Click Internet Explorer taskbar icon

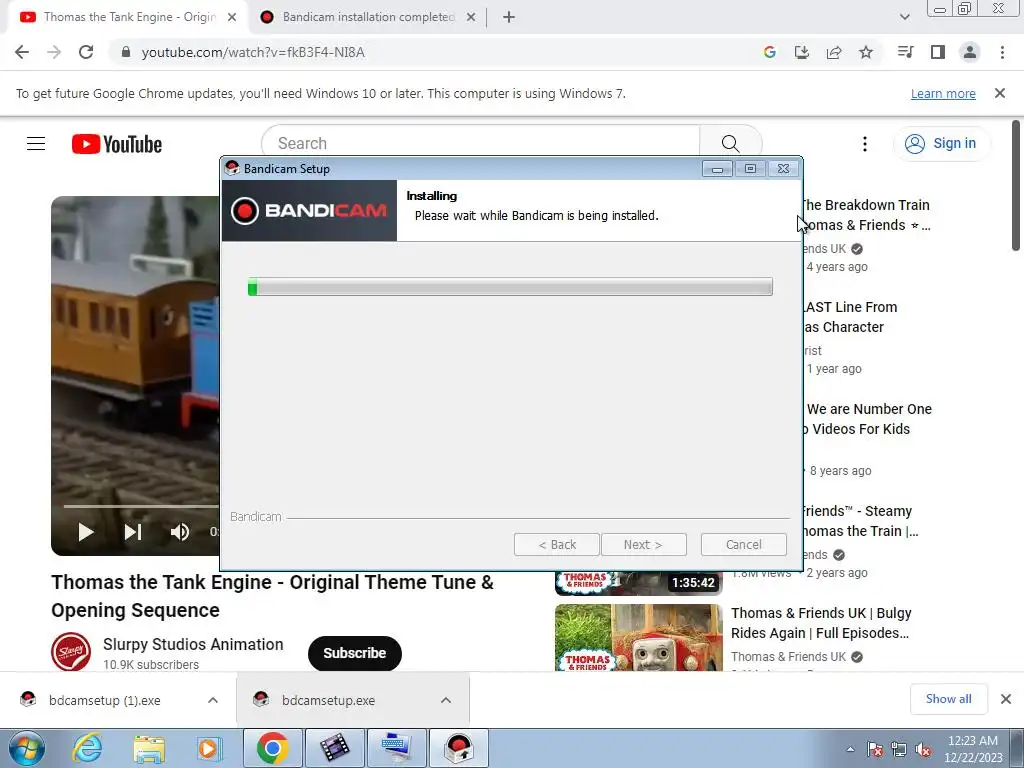click(87, 748)
